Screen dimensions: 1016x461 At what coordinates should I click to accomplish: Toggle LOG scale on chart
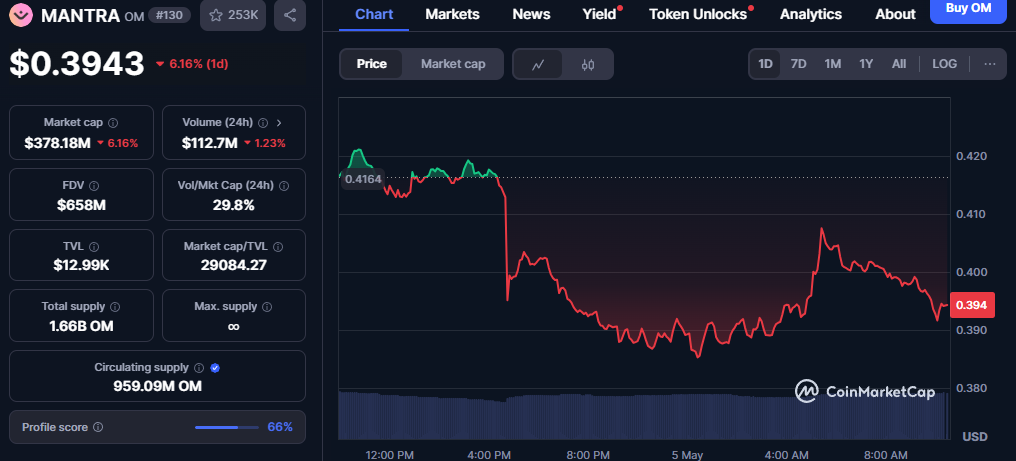pyautogui.click(x=944, y=64)
